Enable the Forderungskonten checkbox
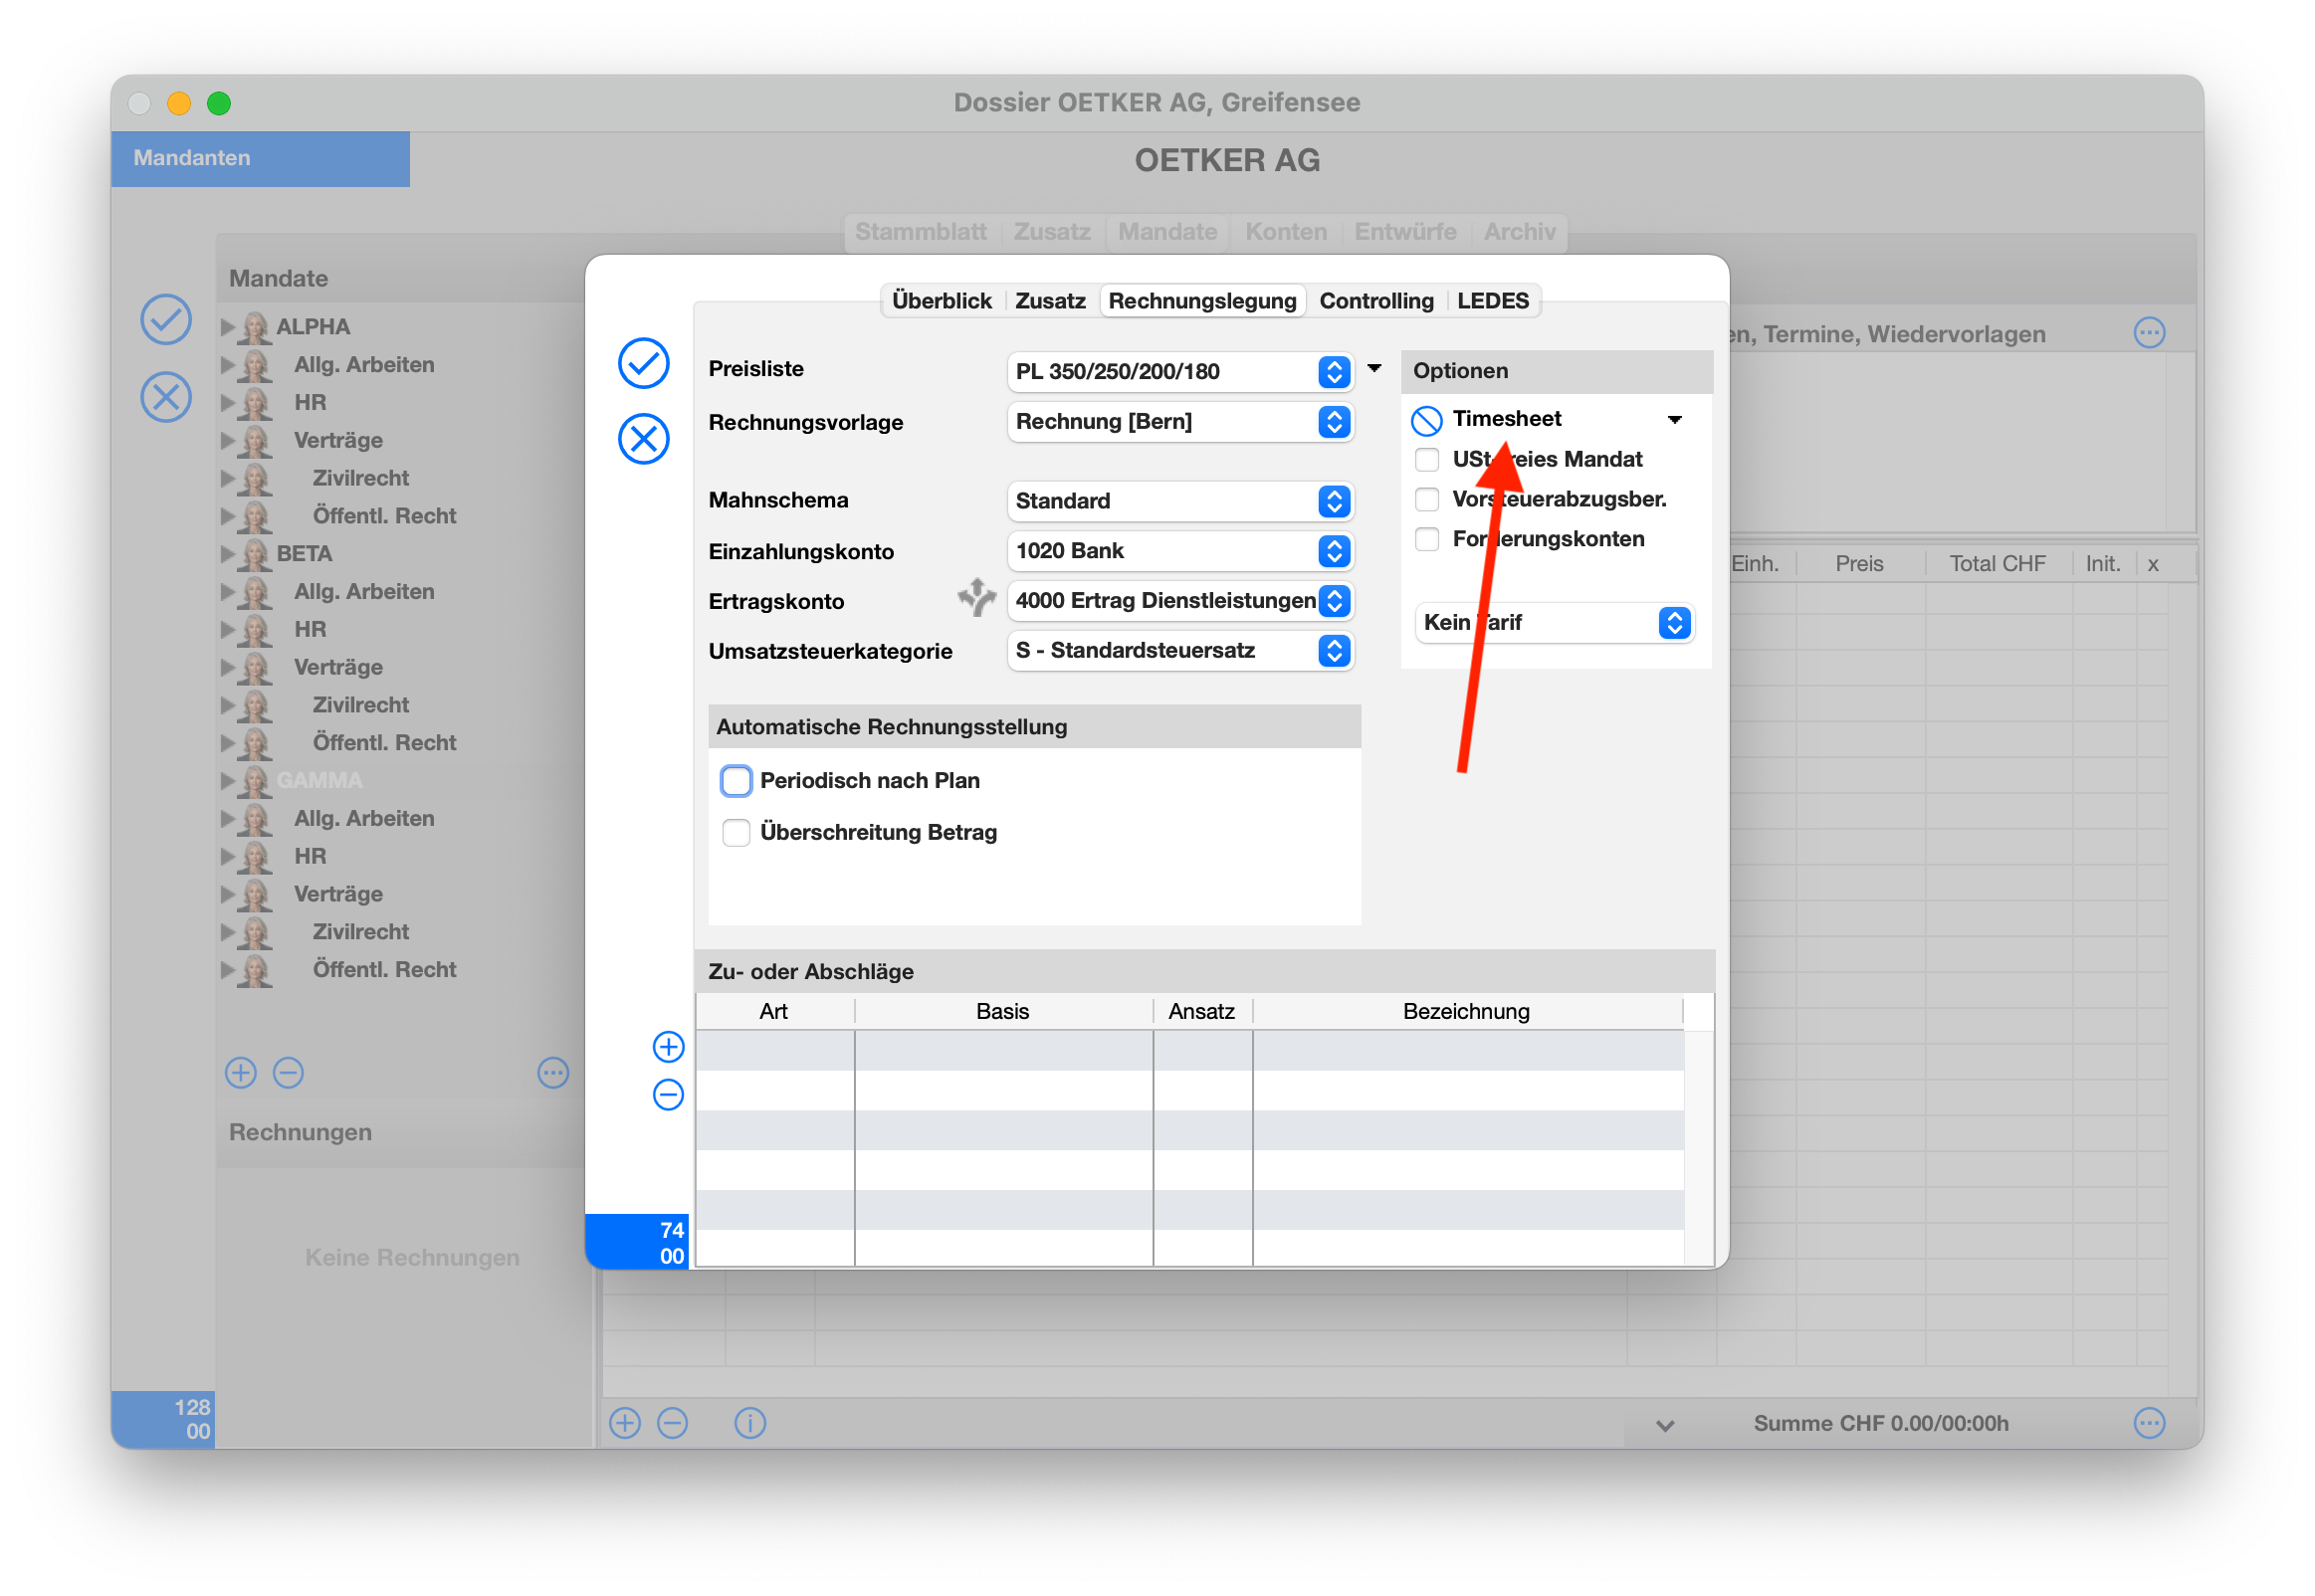 coord(1427,540)
